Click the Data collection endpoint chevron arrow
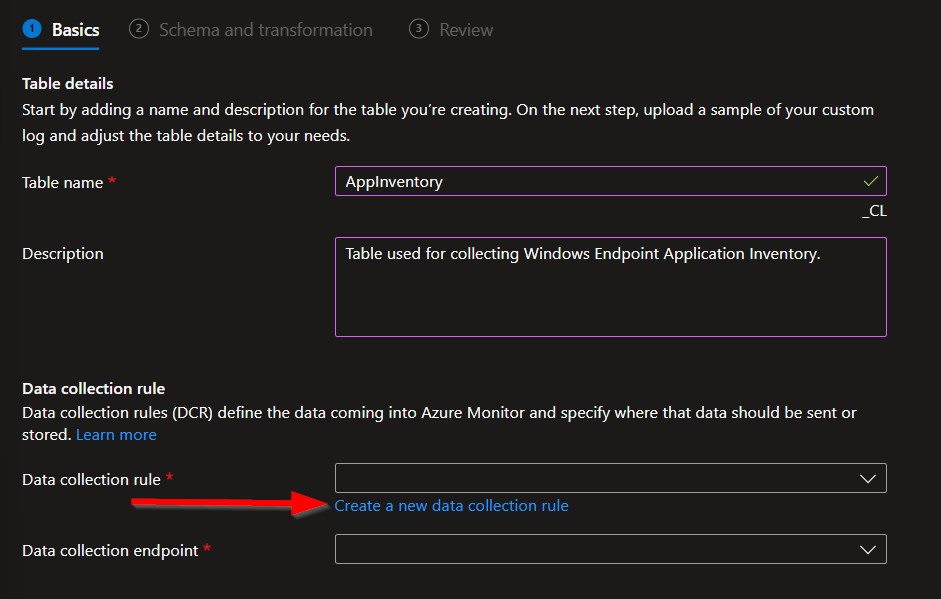Viewport: 941px width, 599px height. [x=868, y=550]
